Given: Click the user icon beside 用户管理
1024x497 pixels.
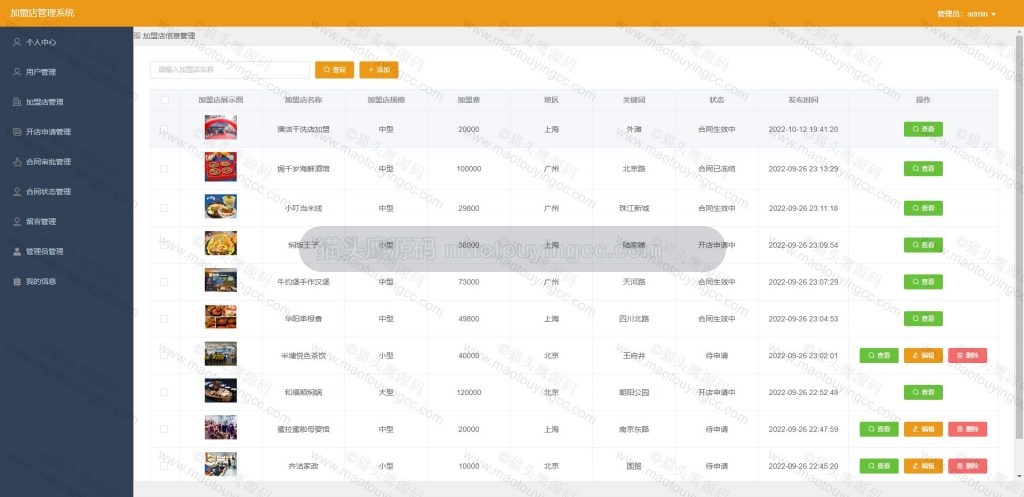Looking at the screenshot, I should 17,72.
